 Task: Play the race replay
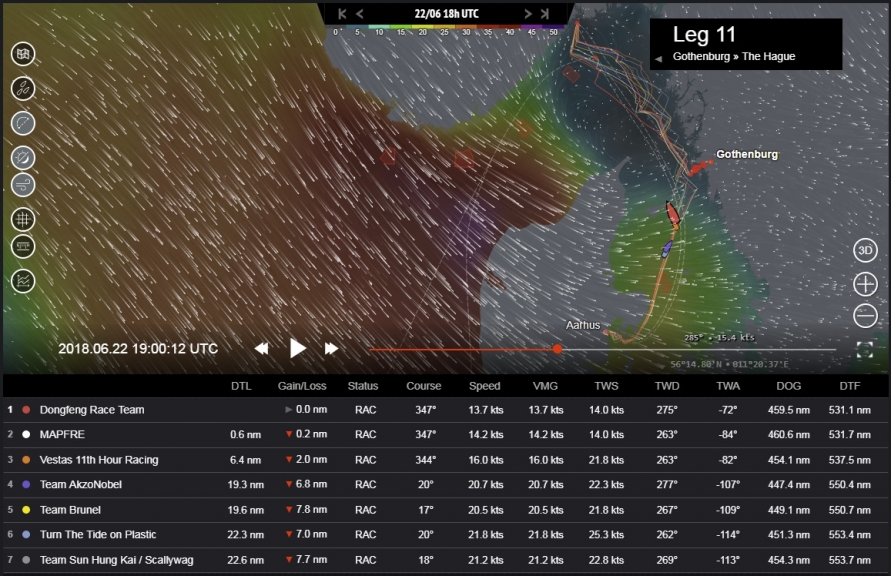tap(297, 348)
